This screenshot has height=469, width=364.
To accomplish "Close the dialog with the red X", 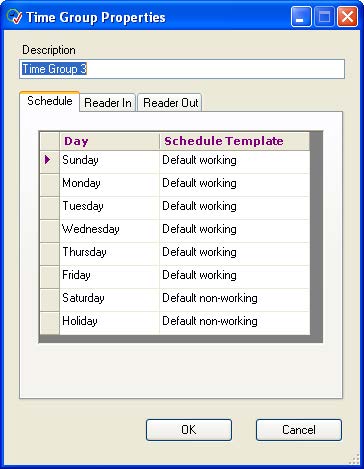I will [x=347, y=17].
